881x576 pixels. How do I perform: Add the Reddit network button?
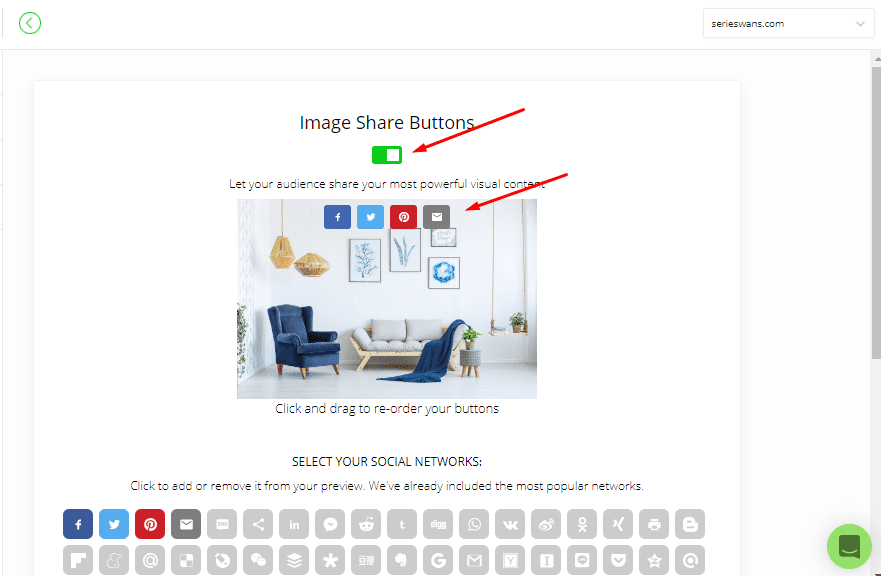point(366,524)
